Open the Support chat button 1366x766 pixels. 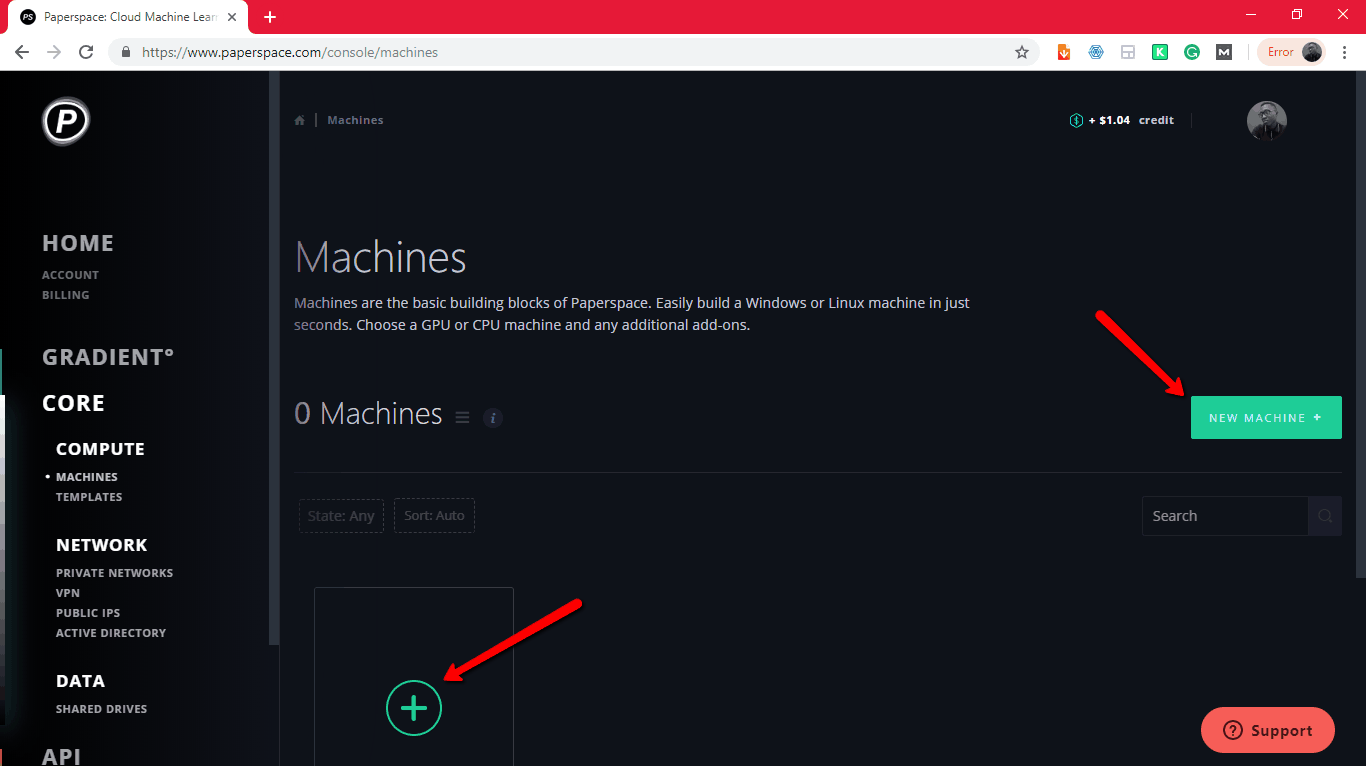[x=1268, y=730]
